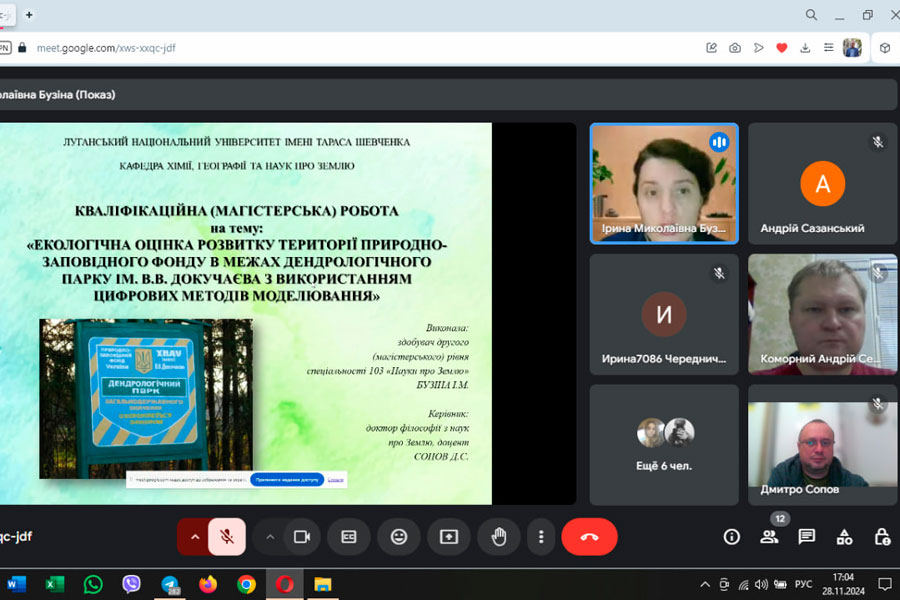This screenshot has width=900, height=600.
Task: Show the participants list panel
Action: pyautogui.click(x=769, y=537)
